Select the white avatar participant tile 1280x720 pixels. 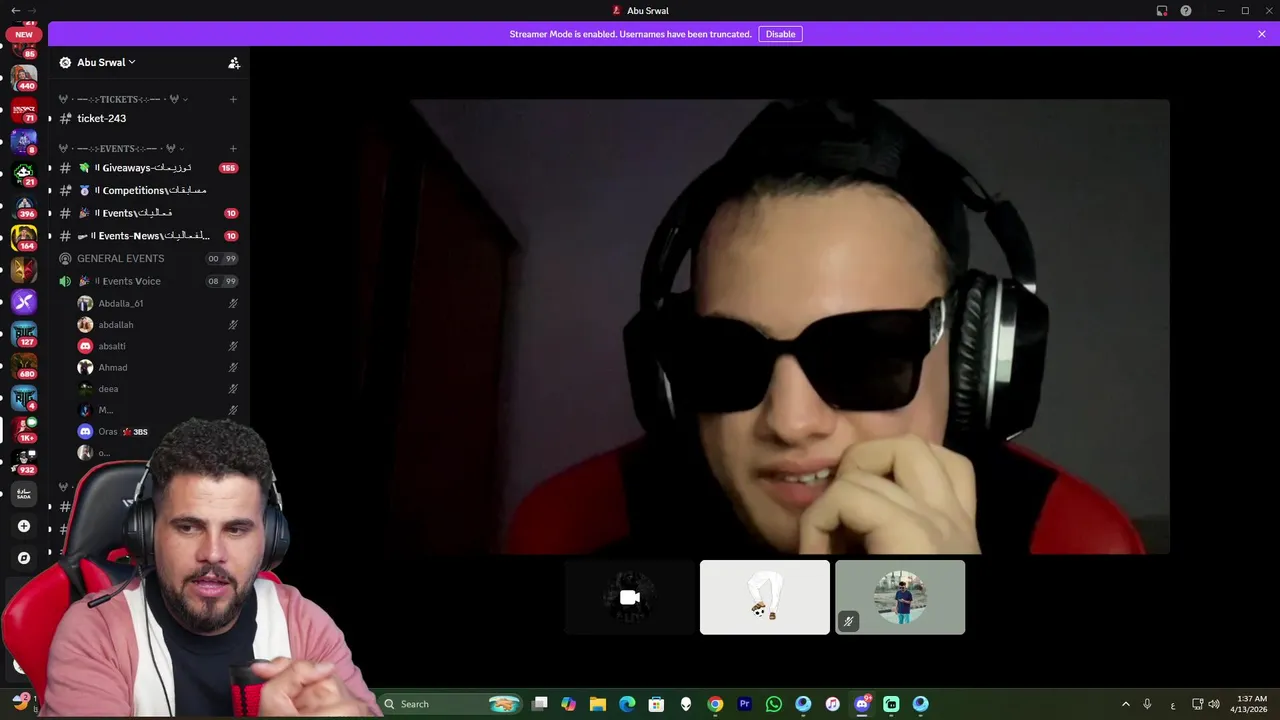765,597
